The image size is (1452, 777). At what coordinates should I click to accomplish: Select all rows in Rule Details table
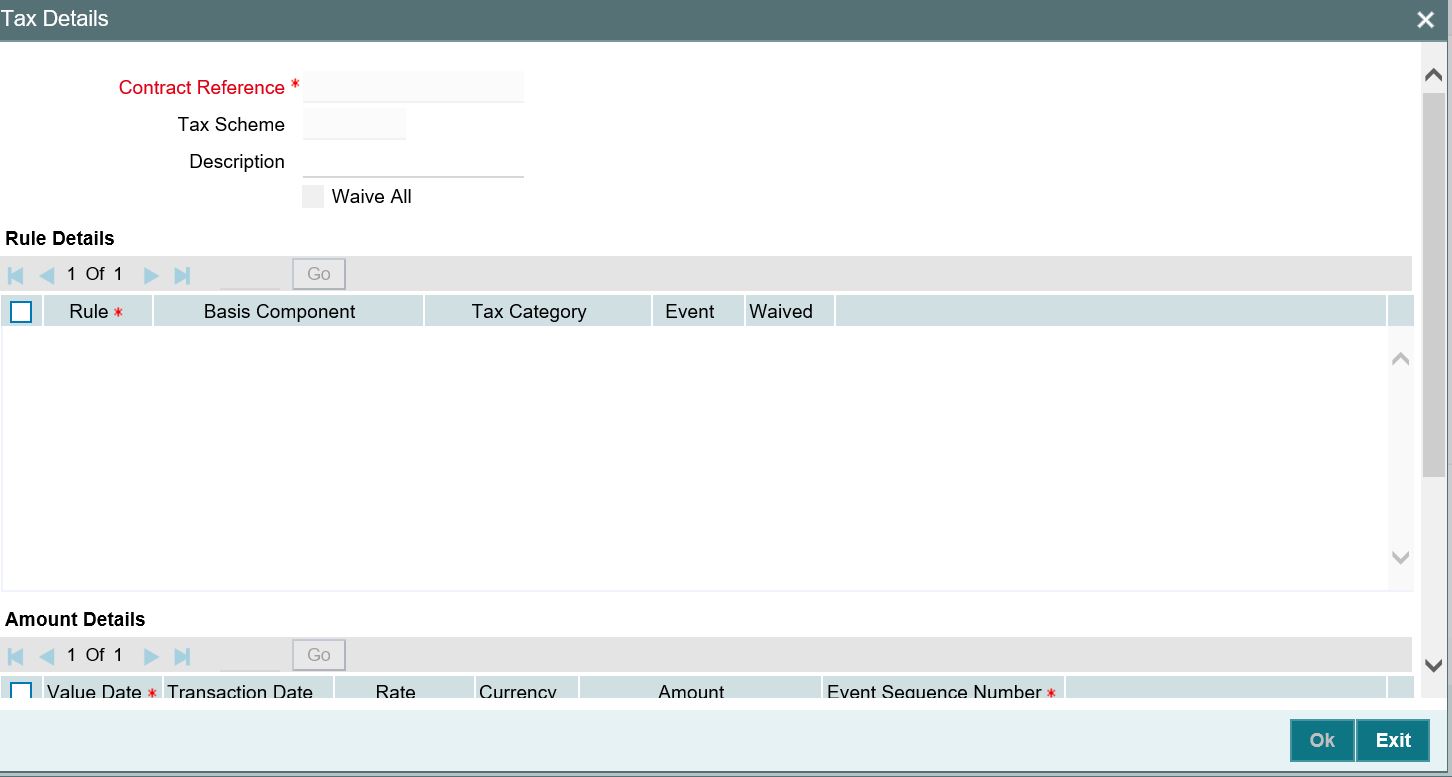coord(21,312)
